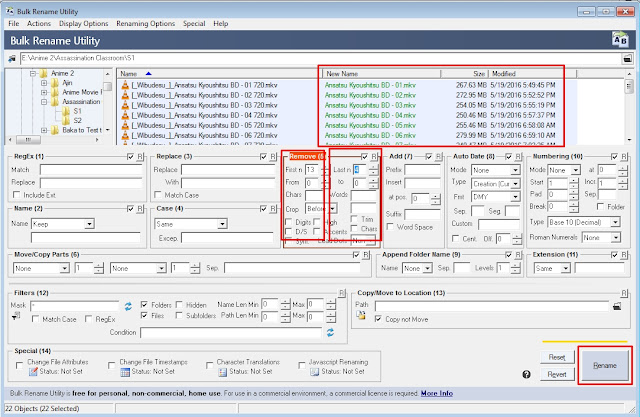Open the Help menu
The height and width of the screenshot is (417, 640).
pos(220,24)
